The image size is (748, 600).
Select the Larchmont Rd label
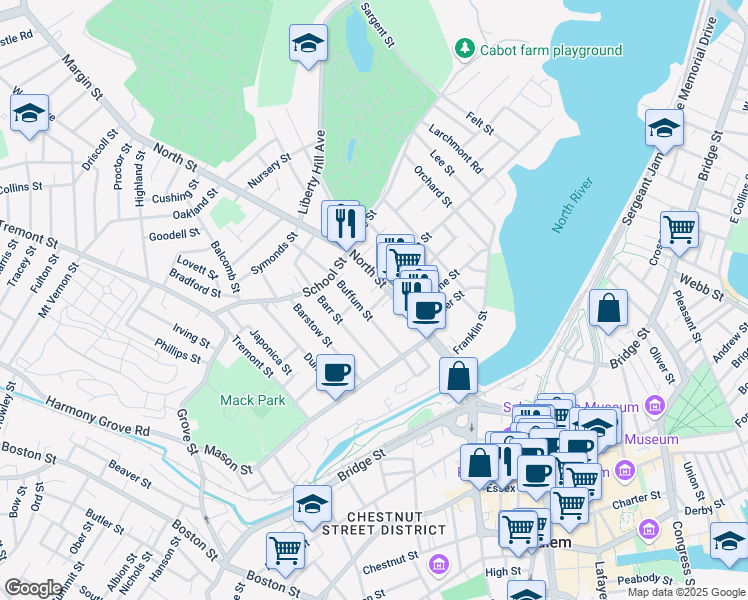pos(456,149)
